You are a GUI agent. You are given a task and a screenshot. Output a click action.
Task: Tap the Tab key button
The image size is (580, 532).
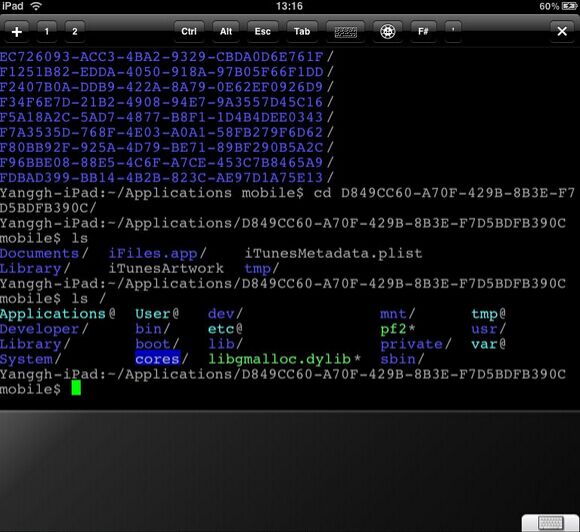coord(302,32)
